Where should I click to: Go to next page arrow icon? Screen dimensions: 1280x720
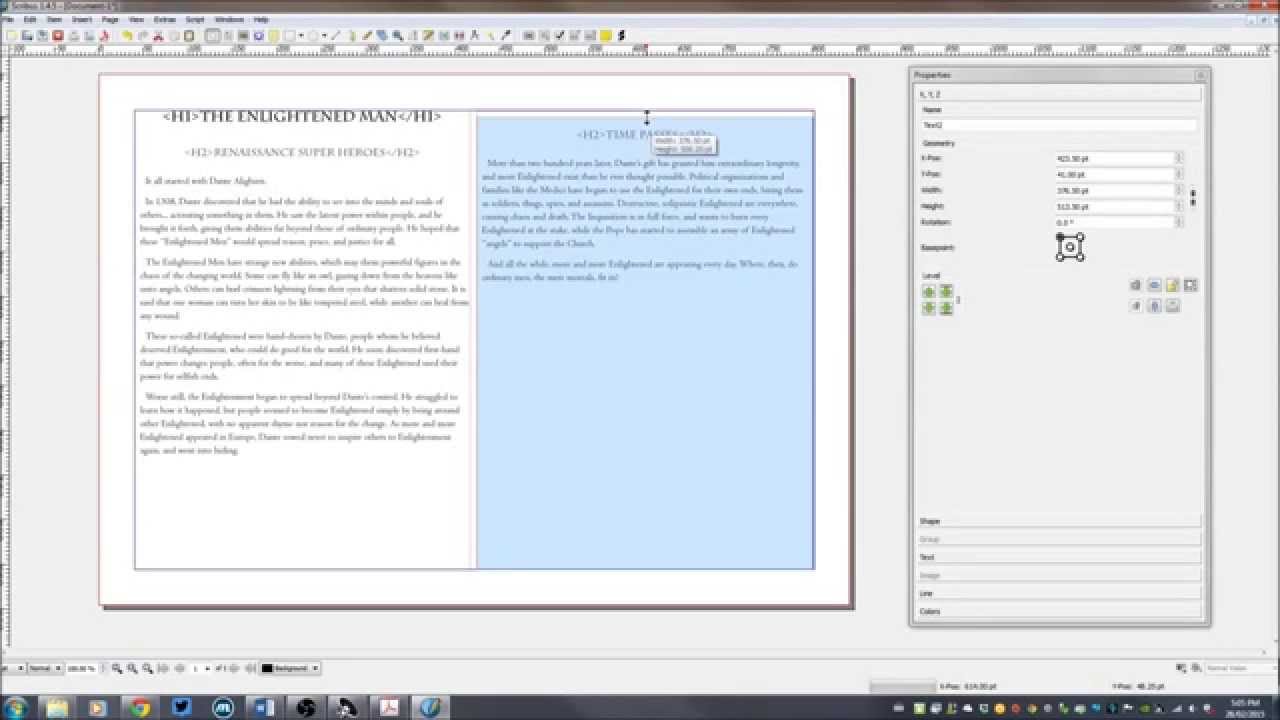pyautogui.click(x=233, y=668)
